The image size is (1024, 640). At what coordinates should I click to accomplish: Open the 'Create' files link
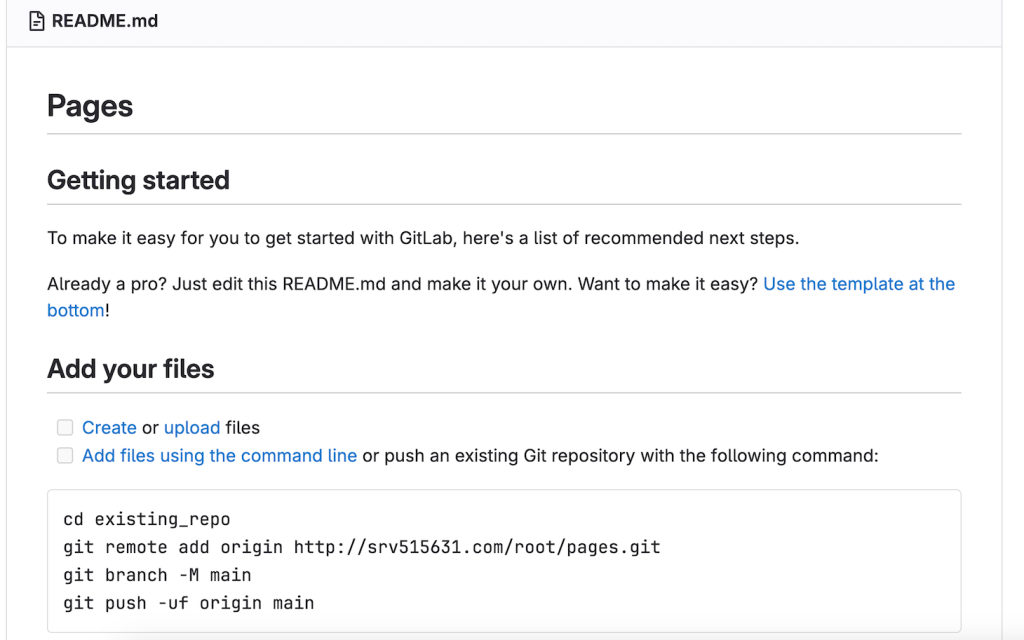110,427
